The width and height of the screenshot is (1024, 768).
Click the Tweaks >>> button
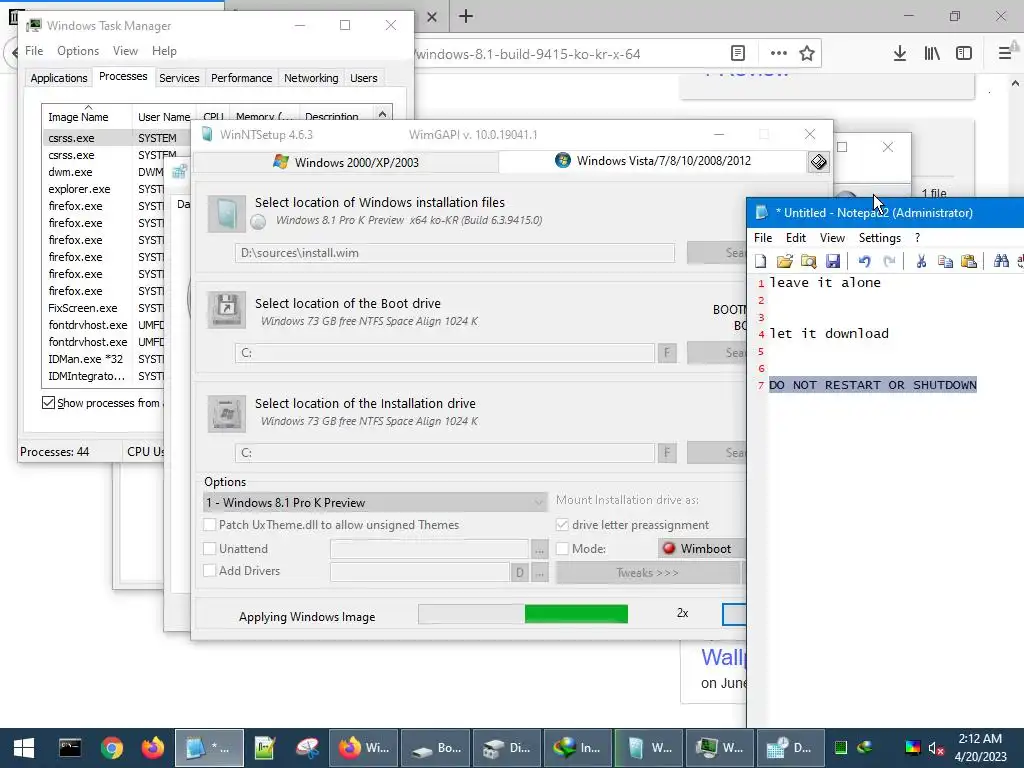647,573
